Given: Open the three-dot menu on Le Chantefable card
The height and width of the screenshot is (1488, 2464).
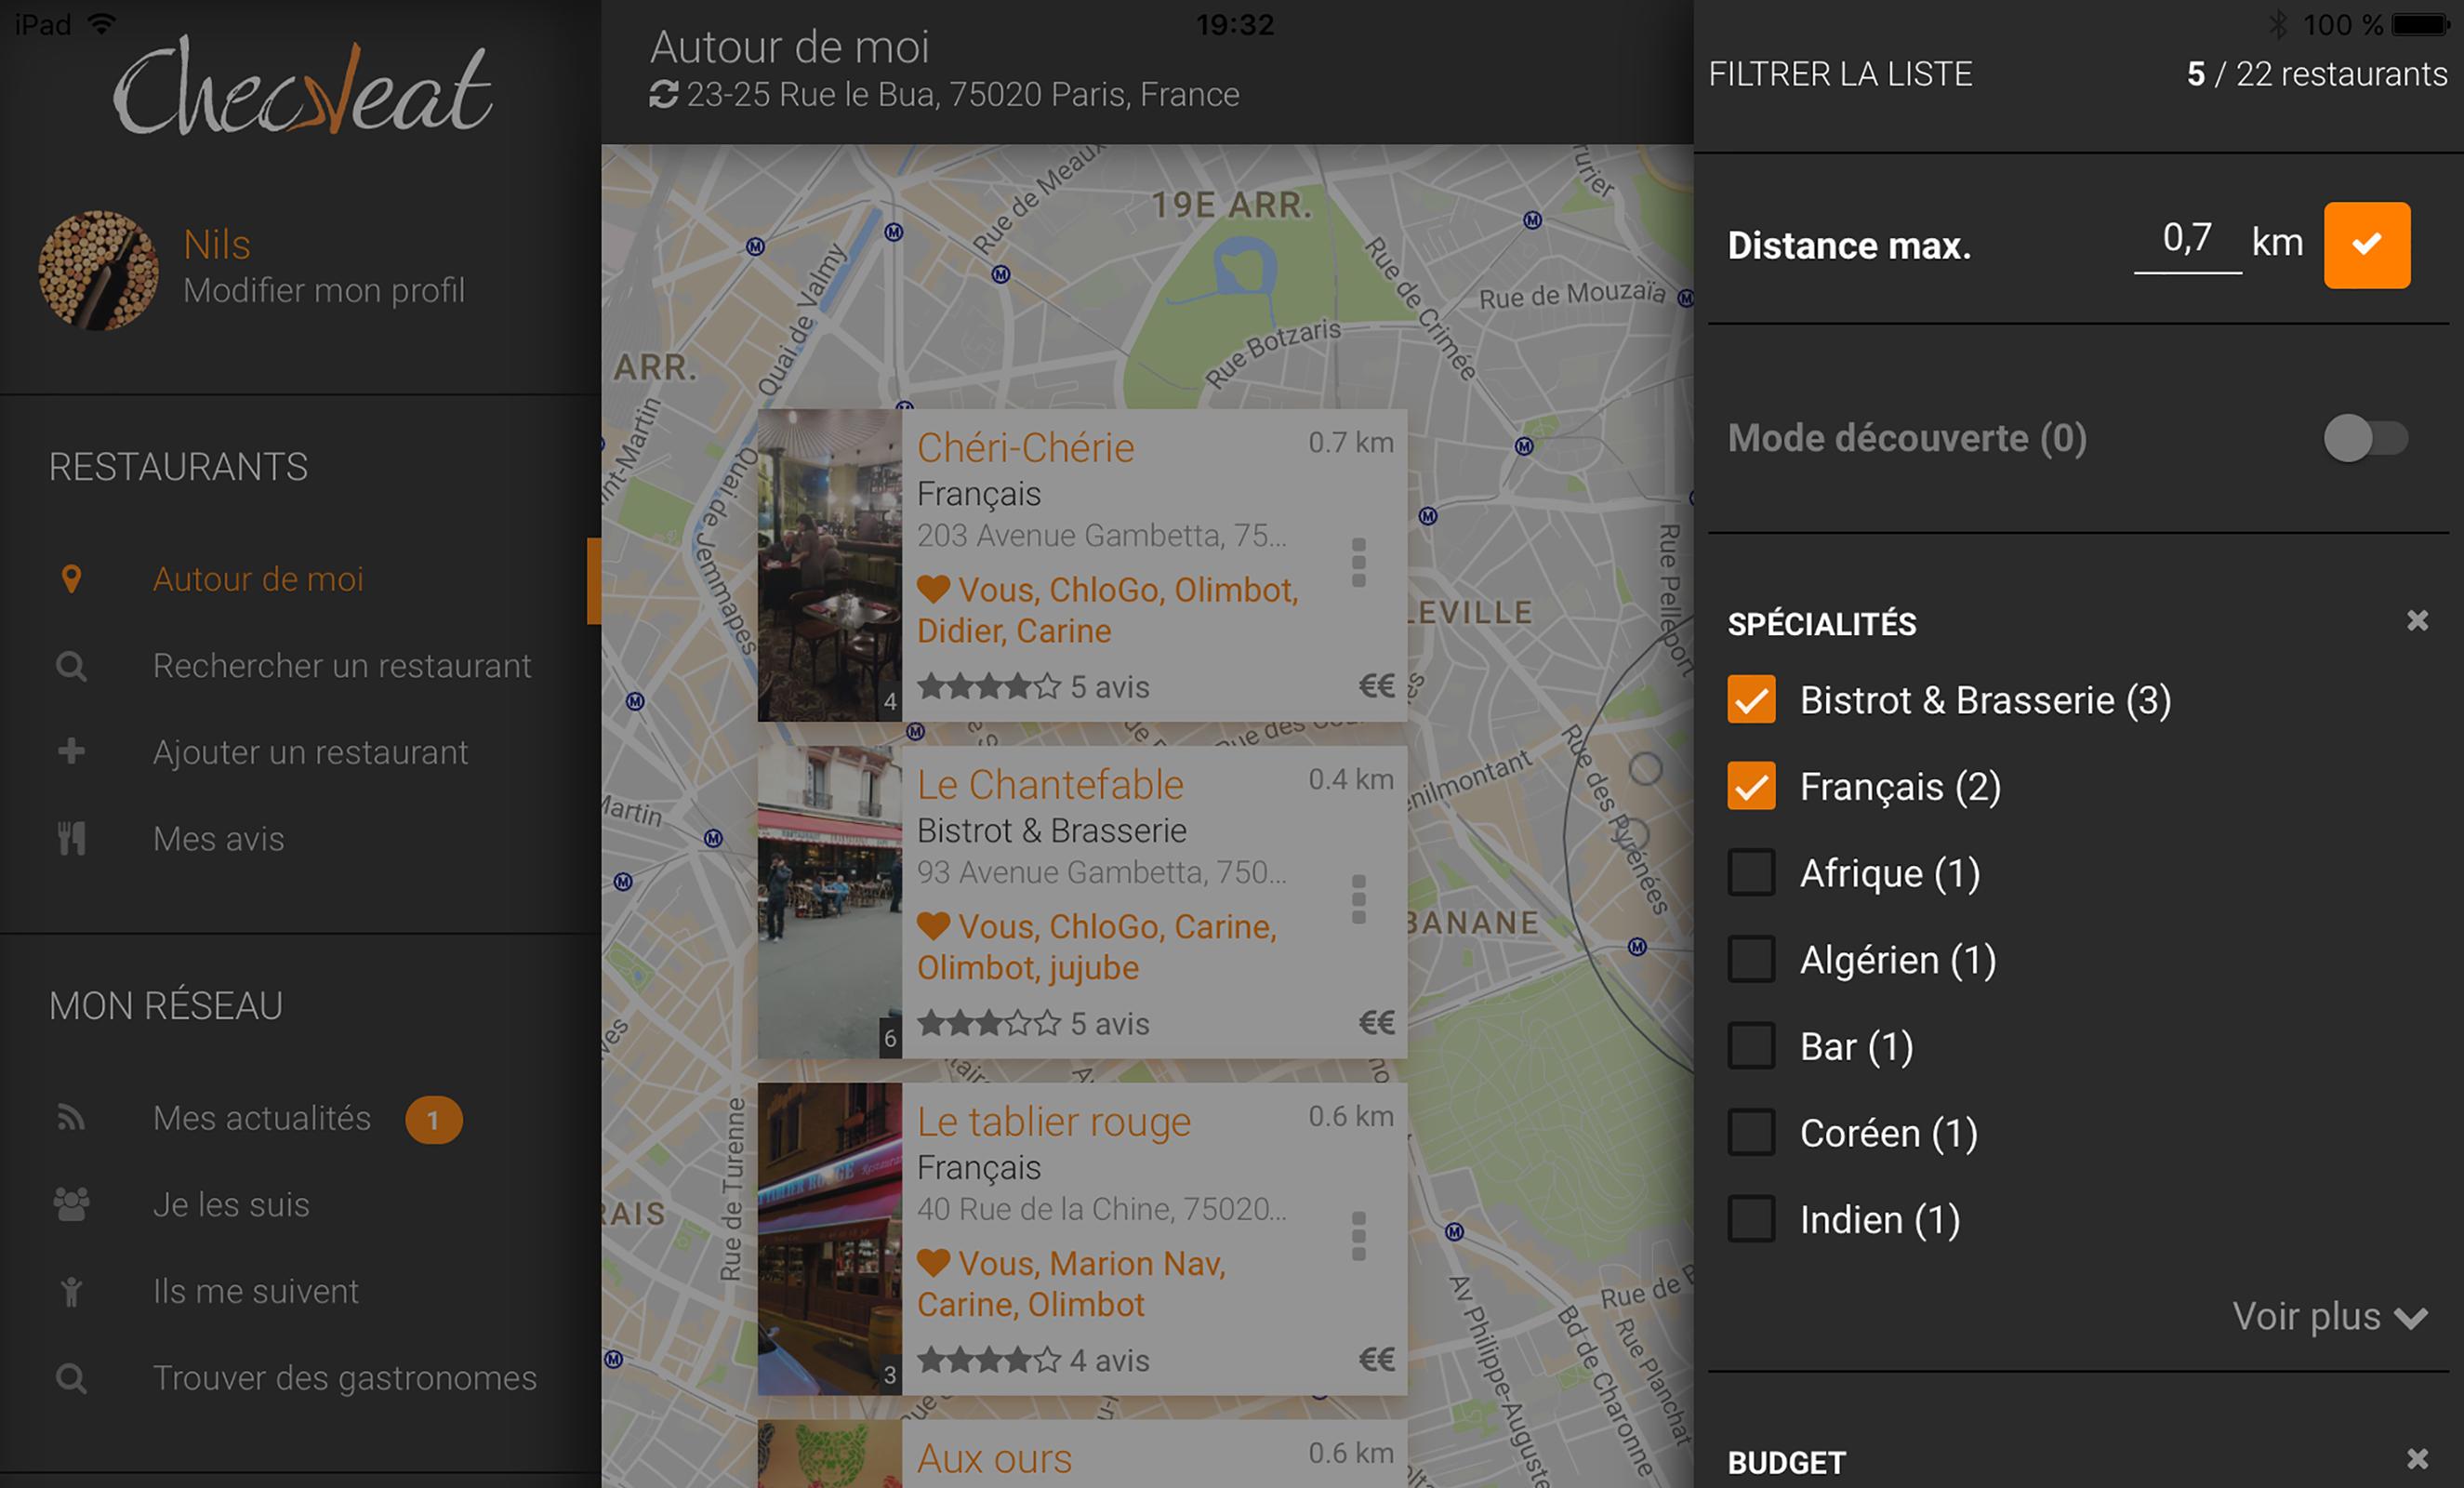Looking at the screenshot, I should click(1358, 900).
